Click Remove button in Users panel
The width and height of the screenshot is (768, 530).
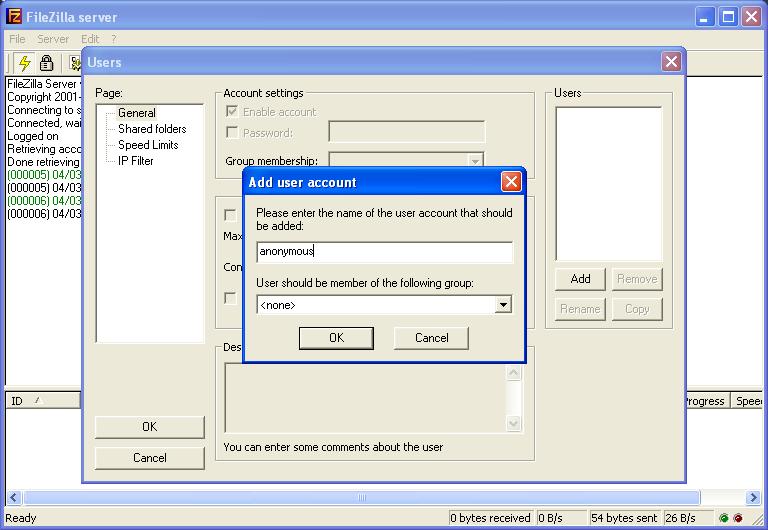click(637, 279)
